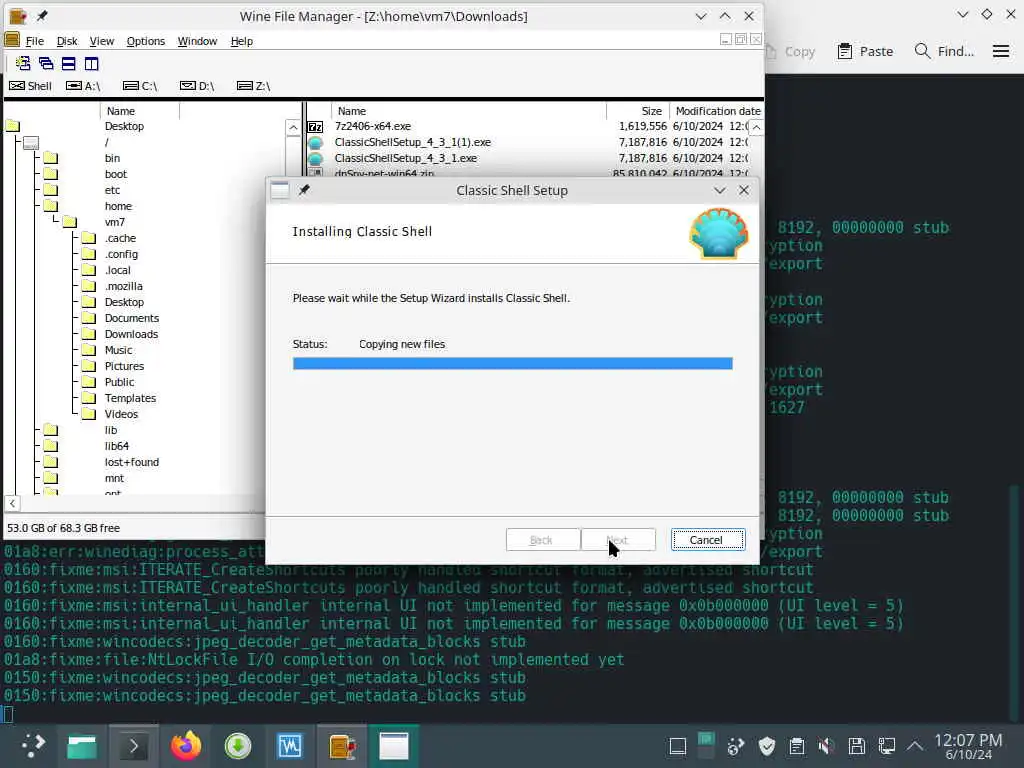The width and height of the screenshot is (1024, 768).
Task: Open the file manager from taskbar
Action: [x=82, y=746]
